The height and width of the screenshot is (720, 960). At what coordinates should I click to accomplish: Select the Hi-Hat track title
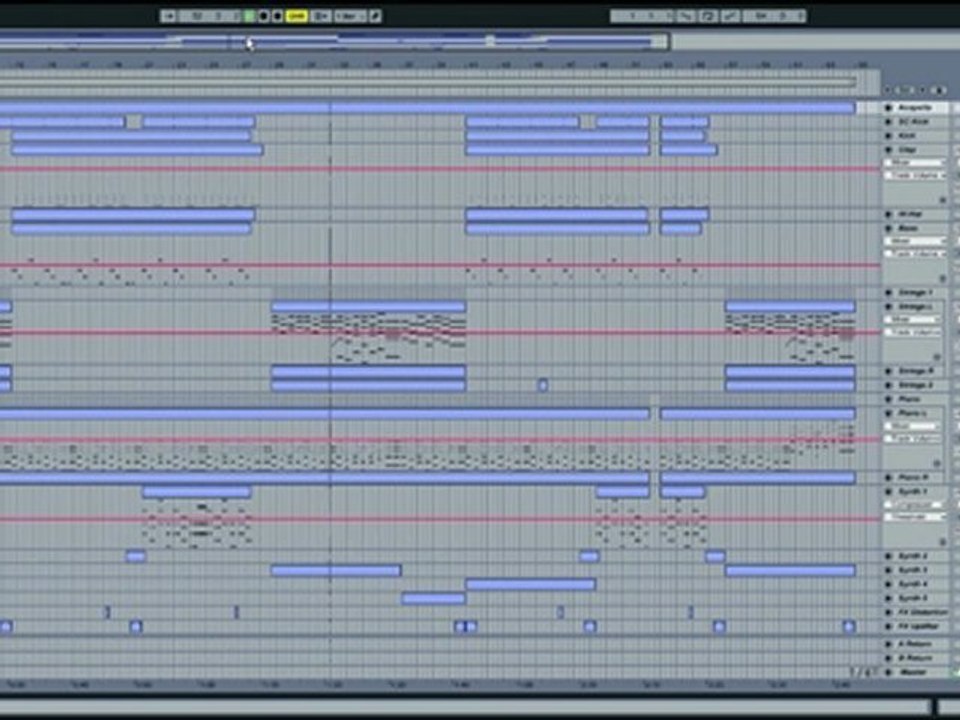coord(910,214)
